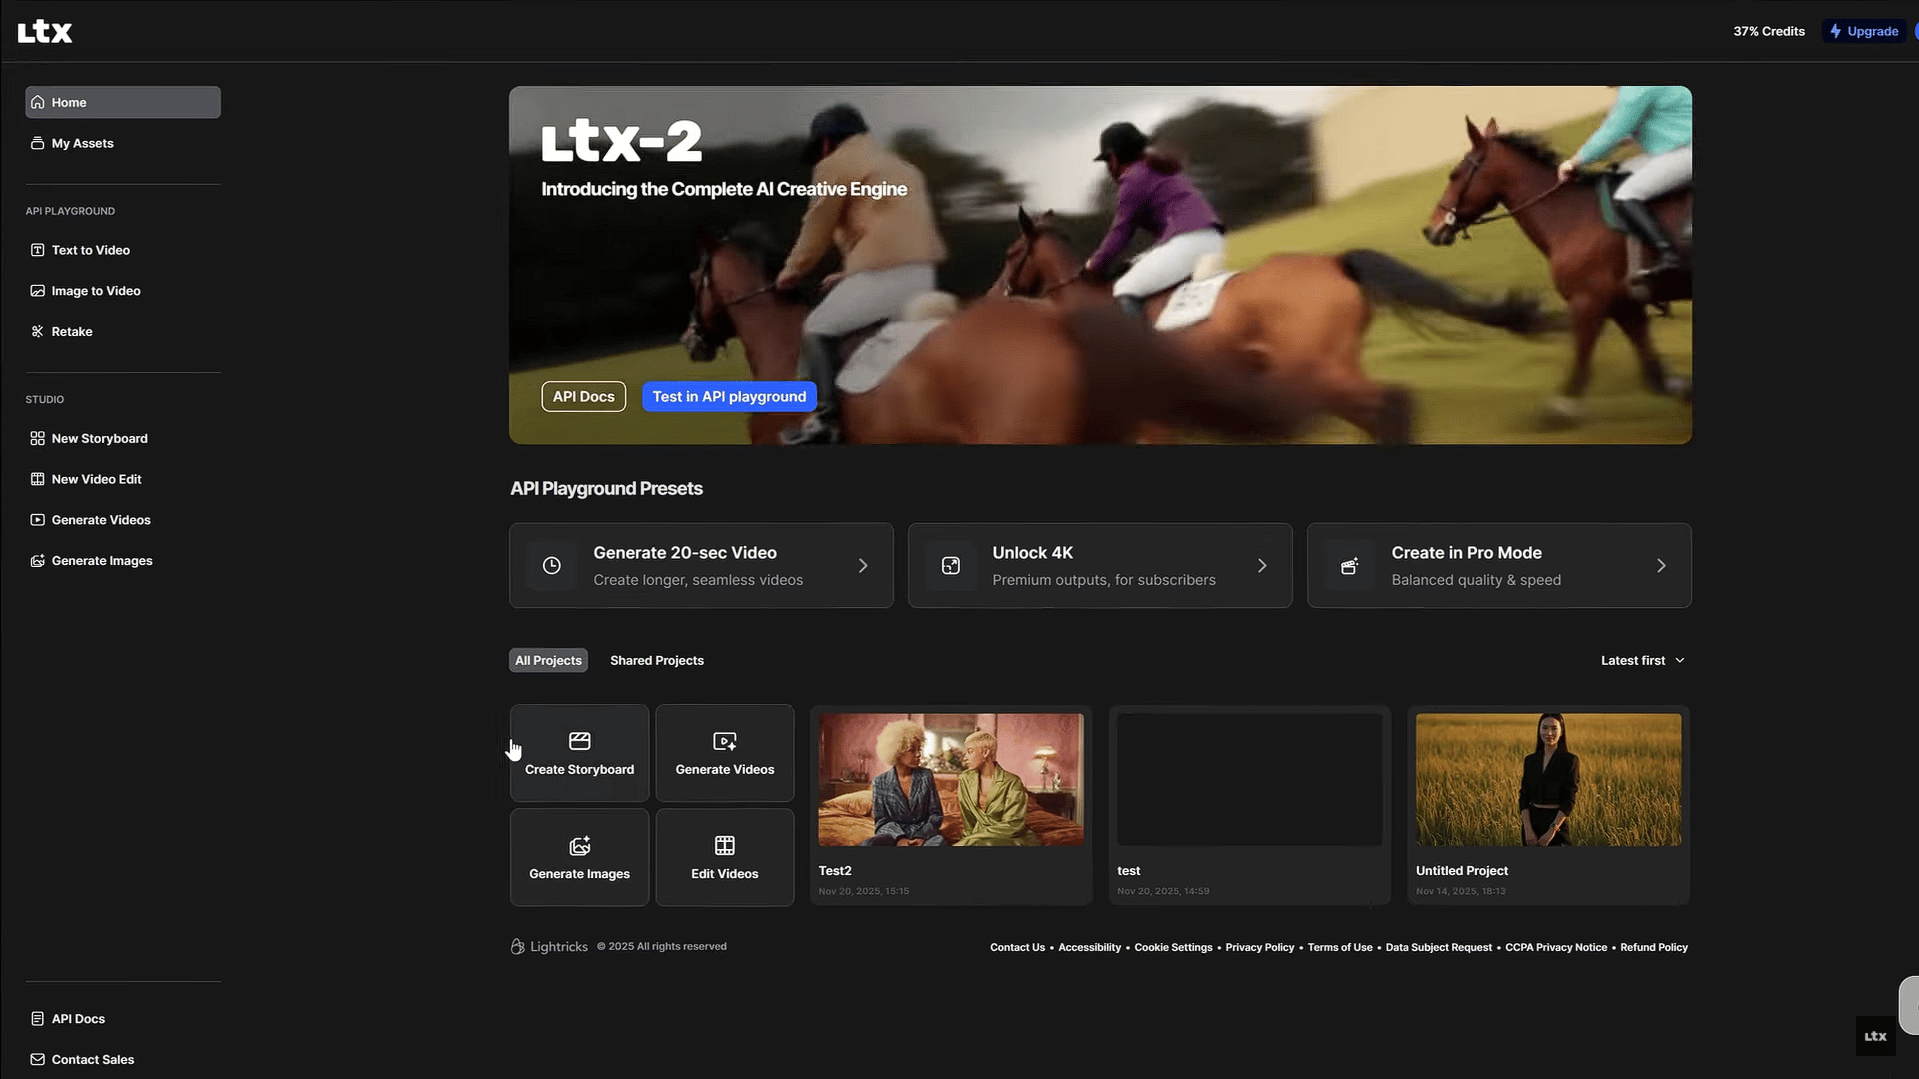The height and width of the screenshot is (1079, 1919).
Task: Click the New Storyboard grid icon
Action: [38, 439]
